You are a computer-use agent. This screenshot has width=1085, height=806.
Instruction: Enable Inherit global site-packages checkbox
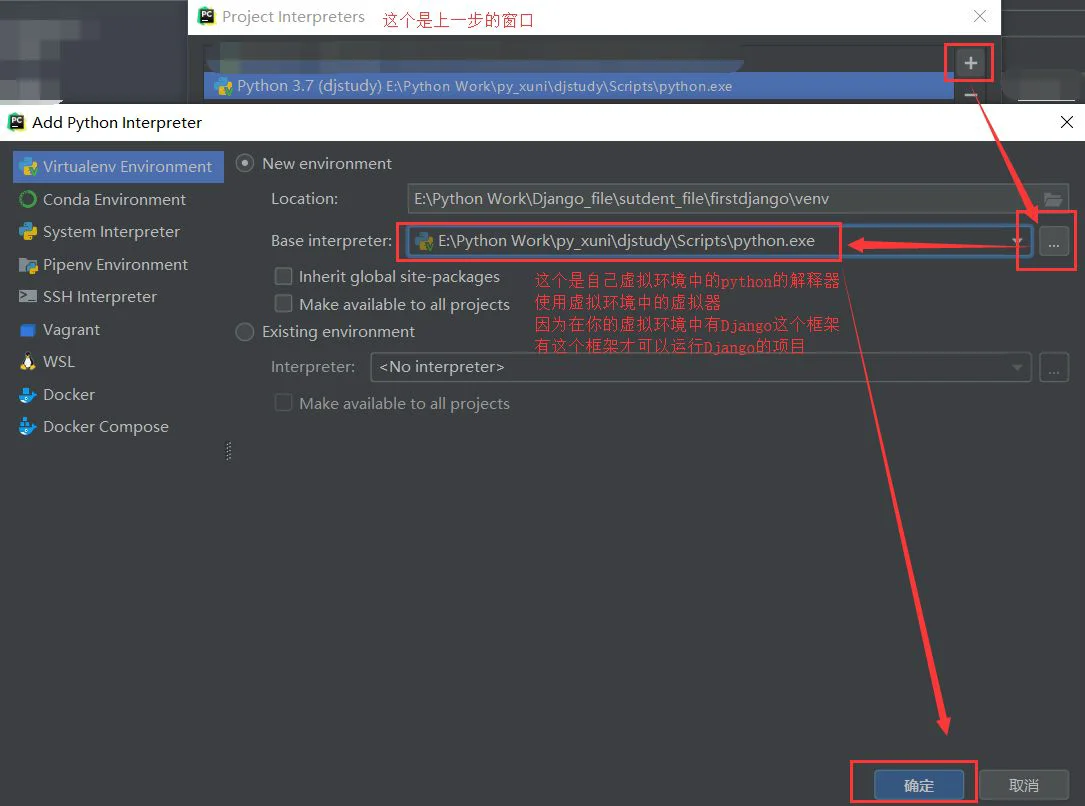(x=283, y=277)
